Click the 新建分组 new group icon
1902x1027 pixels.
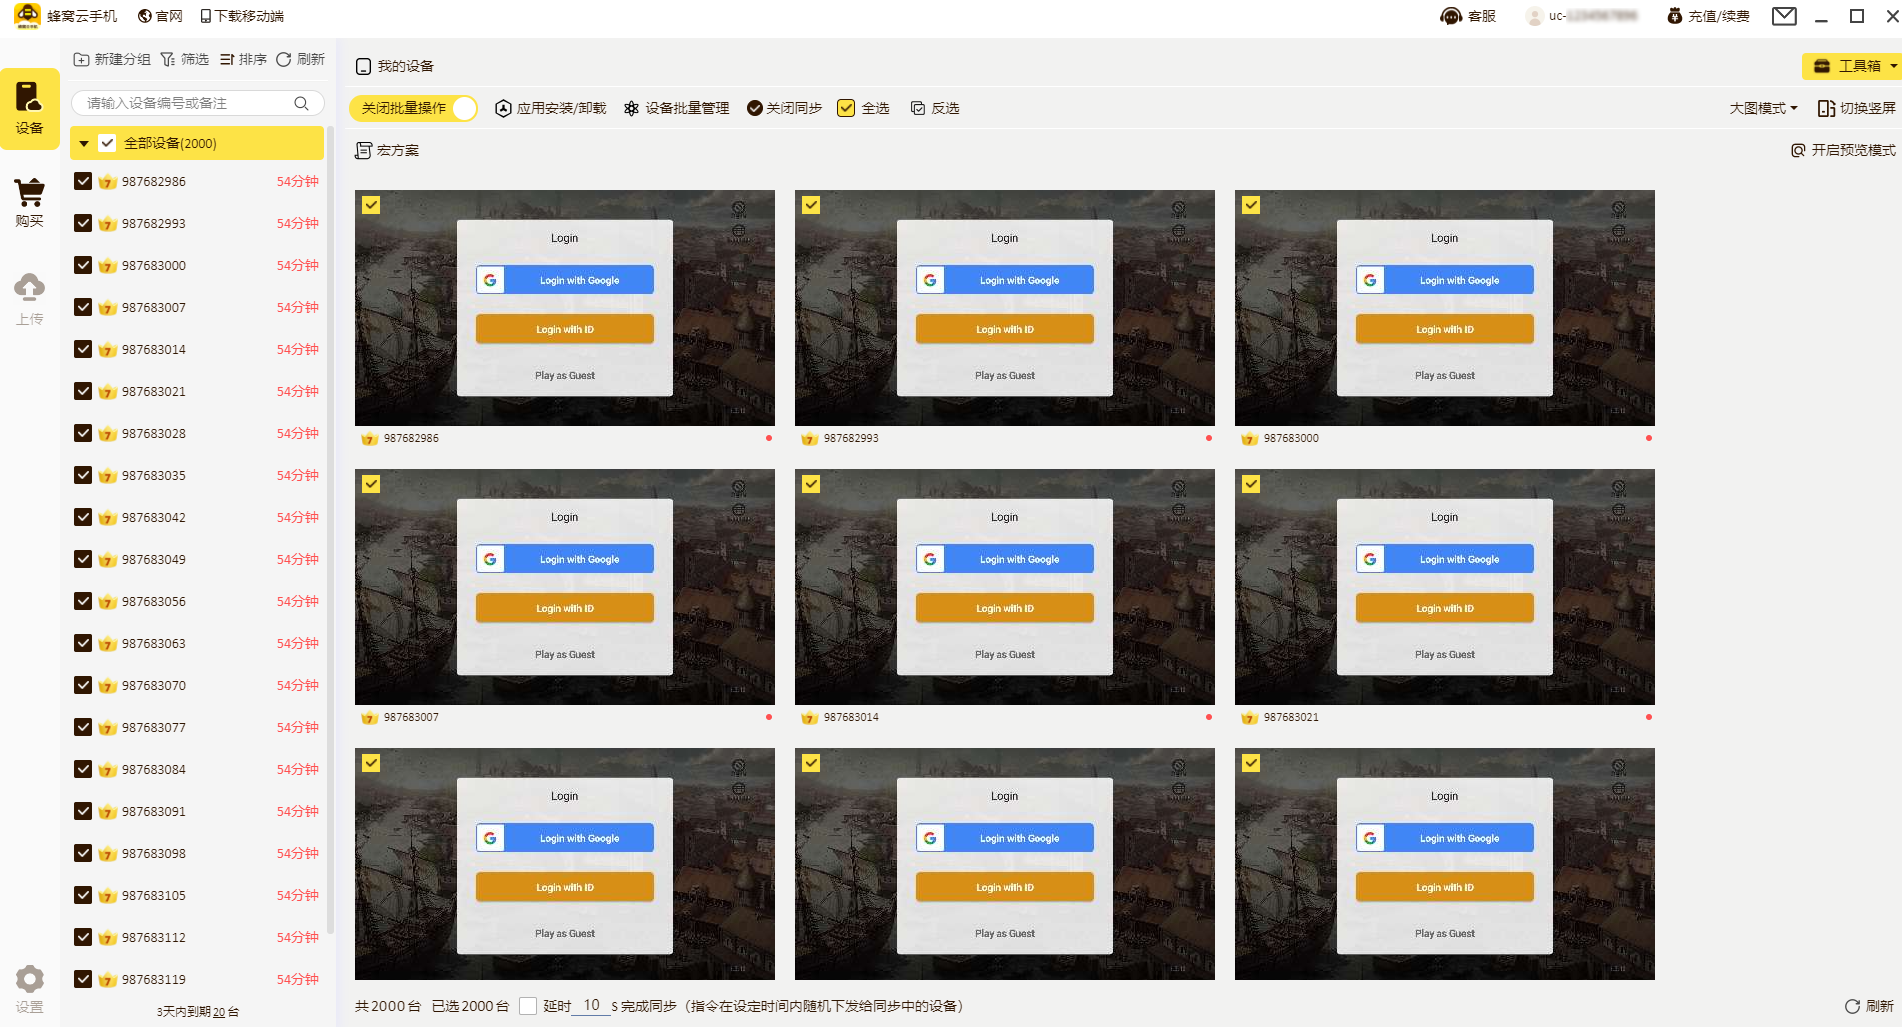coord(82,60)
